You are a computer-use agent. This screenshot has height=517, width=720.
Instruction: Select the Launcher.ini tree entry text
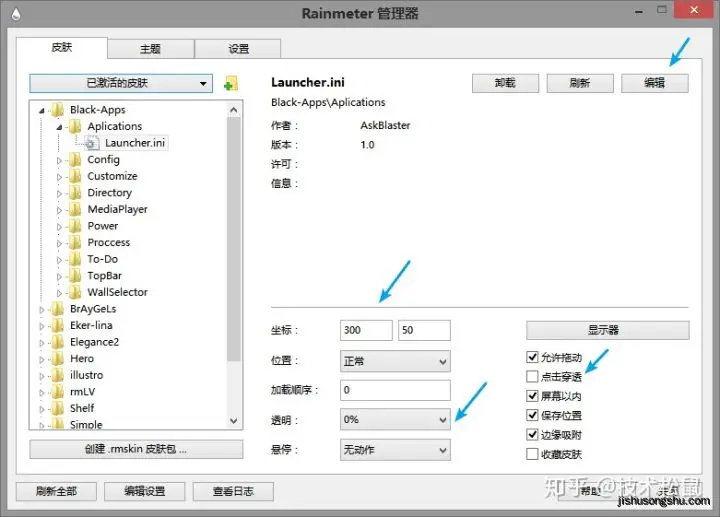135,143
